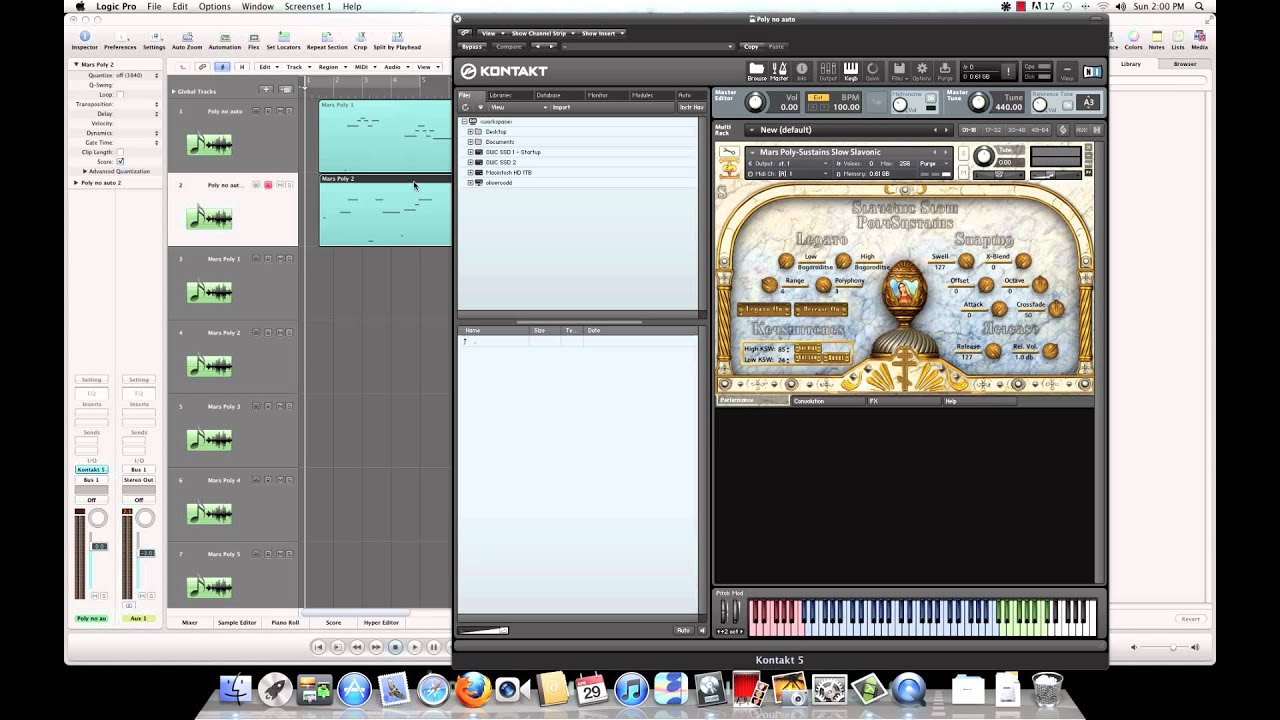Screen dimensions: 1280x720
Task: Open the Screenset 1 menu
Action: (x=308, y=7)
